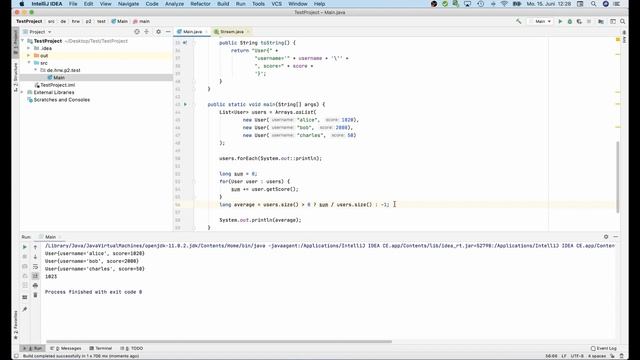Open the Messages tool window tab
Image resolution: width=640 pixels, height=360 pixels.
coord(66,348)
